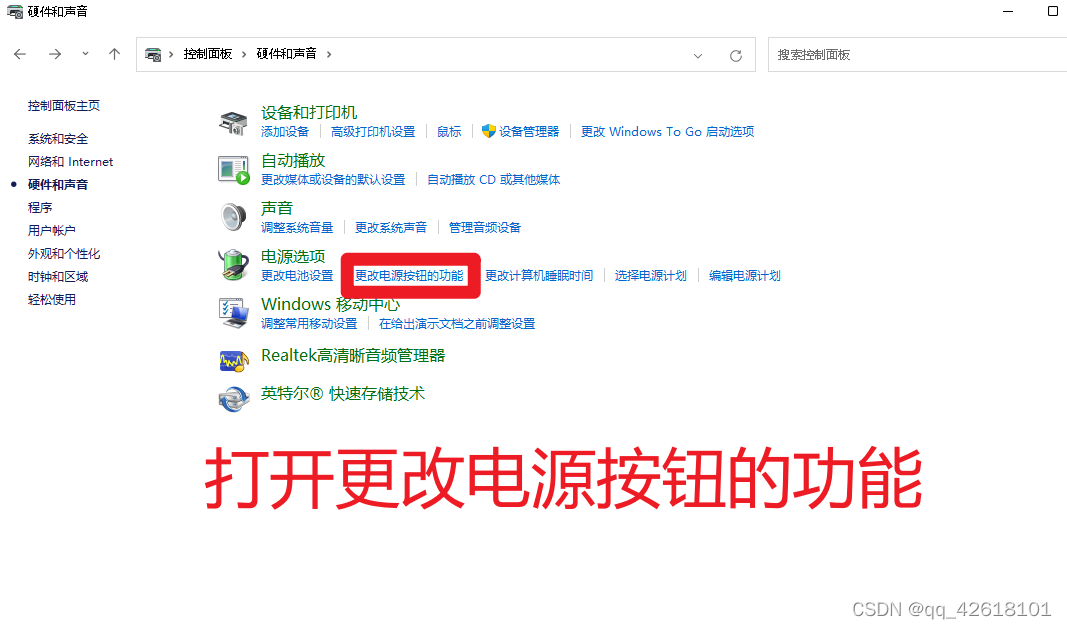The width and height of the screenshot is (1067, 629).
Task: Refresh the control panel view
Action: (x=736, y=56)
